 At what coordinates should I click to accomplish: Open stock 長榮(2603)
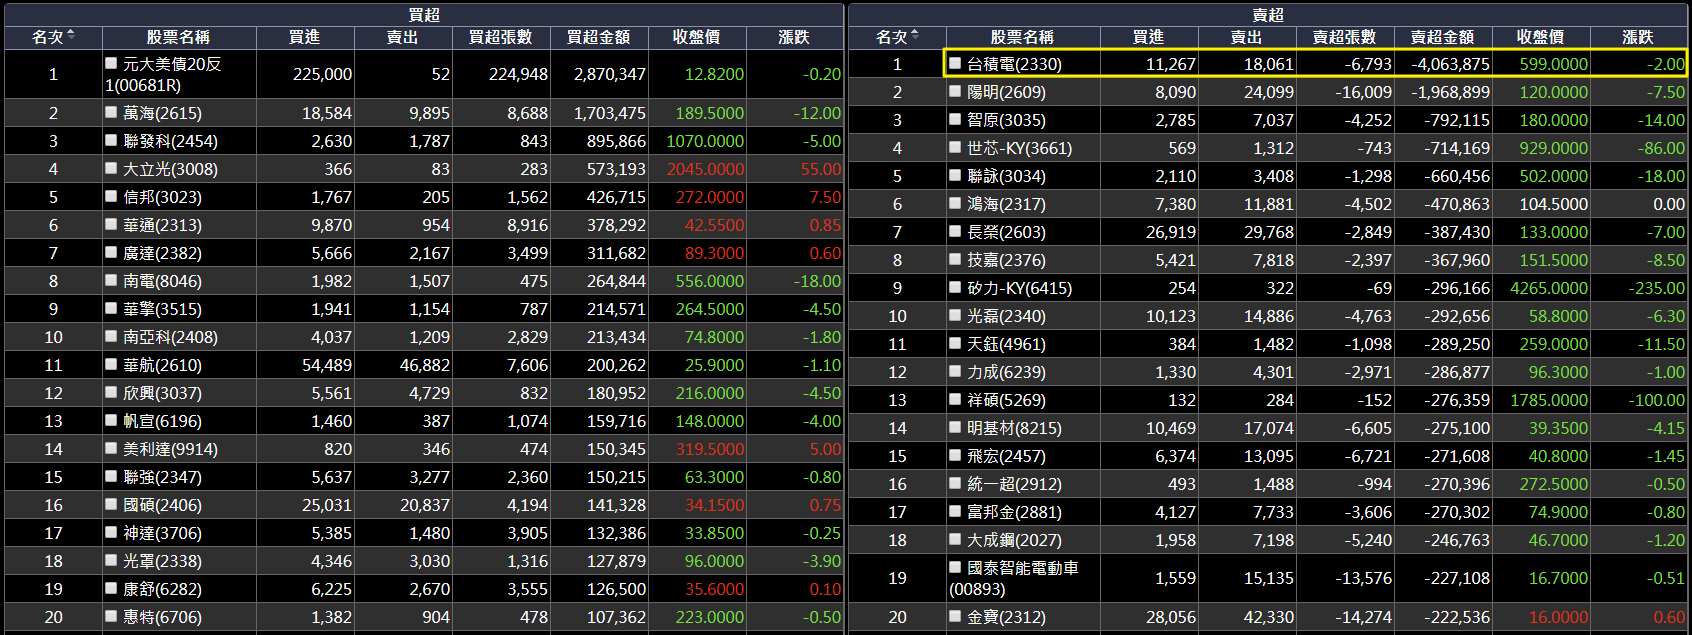coord(1006,231)
